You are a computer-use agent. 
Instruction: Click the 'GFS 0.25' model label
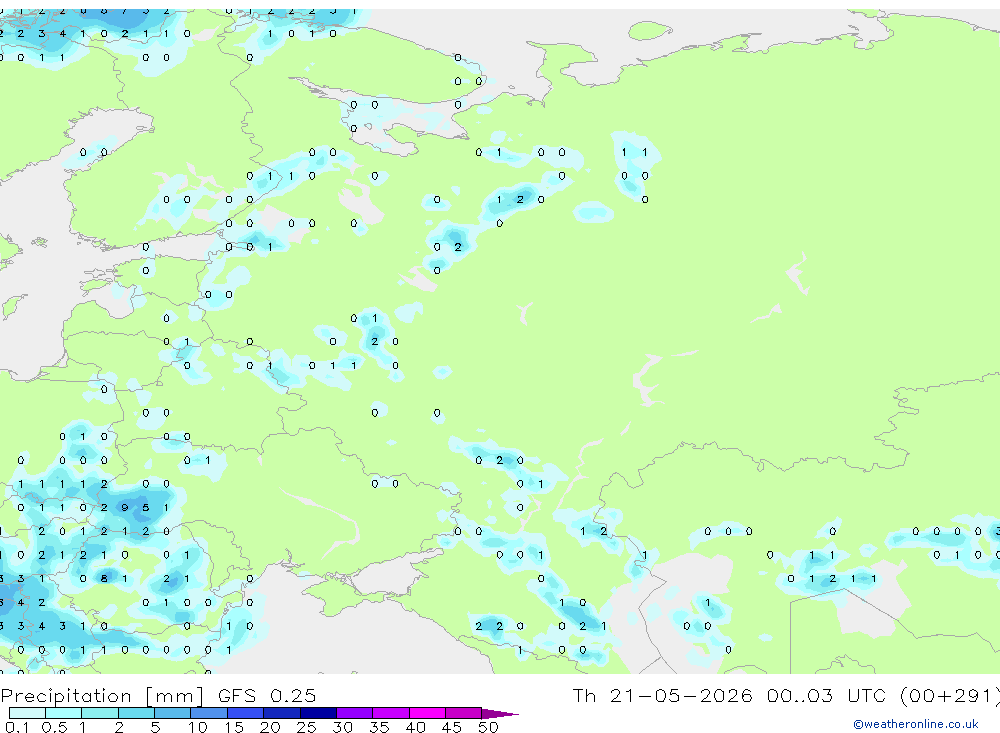point(267,695)
